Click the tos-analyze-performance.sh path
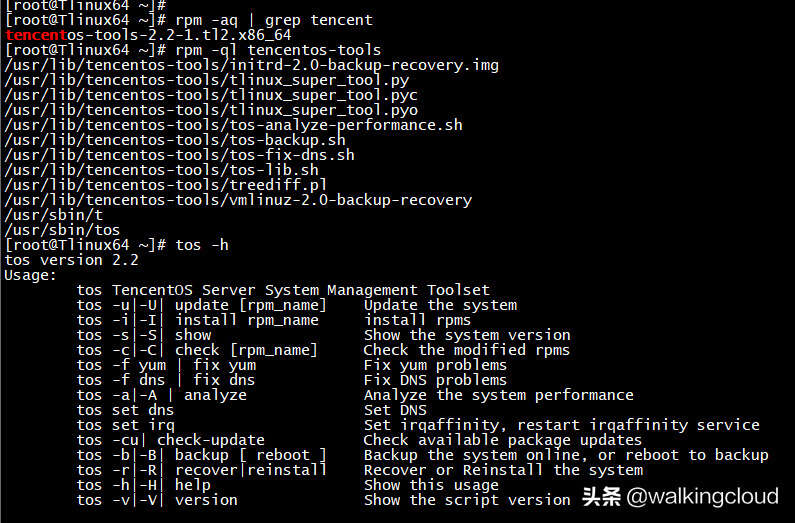 234,125
